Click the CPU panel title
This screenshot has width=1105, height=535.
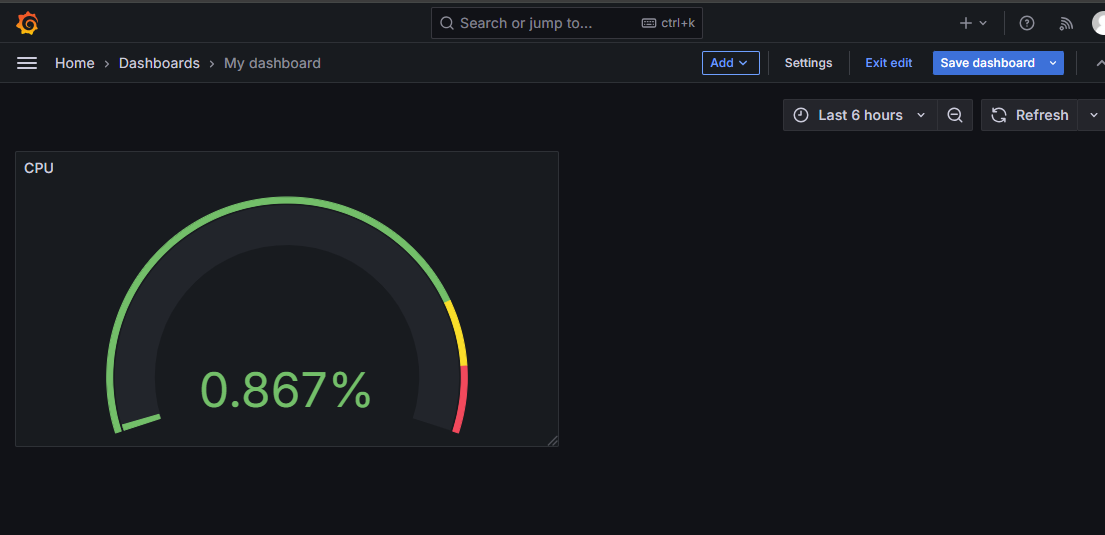pyautogui.click(x=39, y=168)
